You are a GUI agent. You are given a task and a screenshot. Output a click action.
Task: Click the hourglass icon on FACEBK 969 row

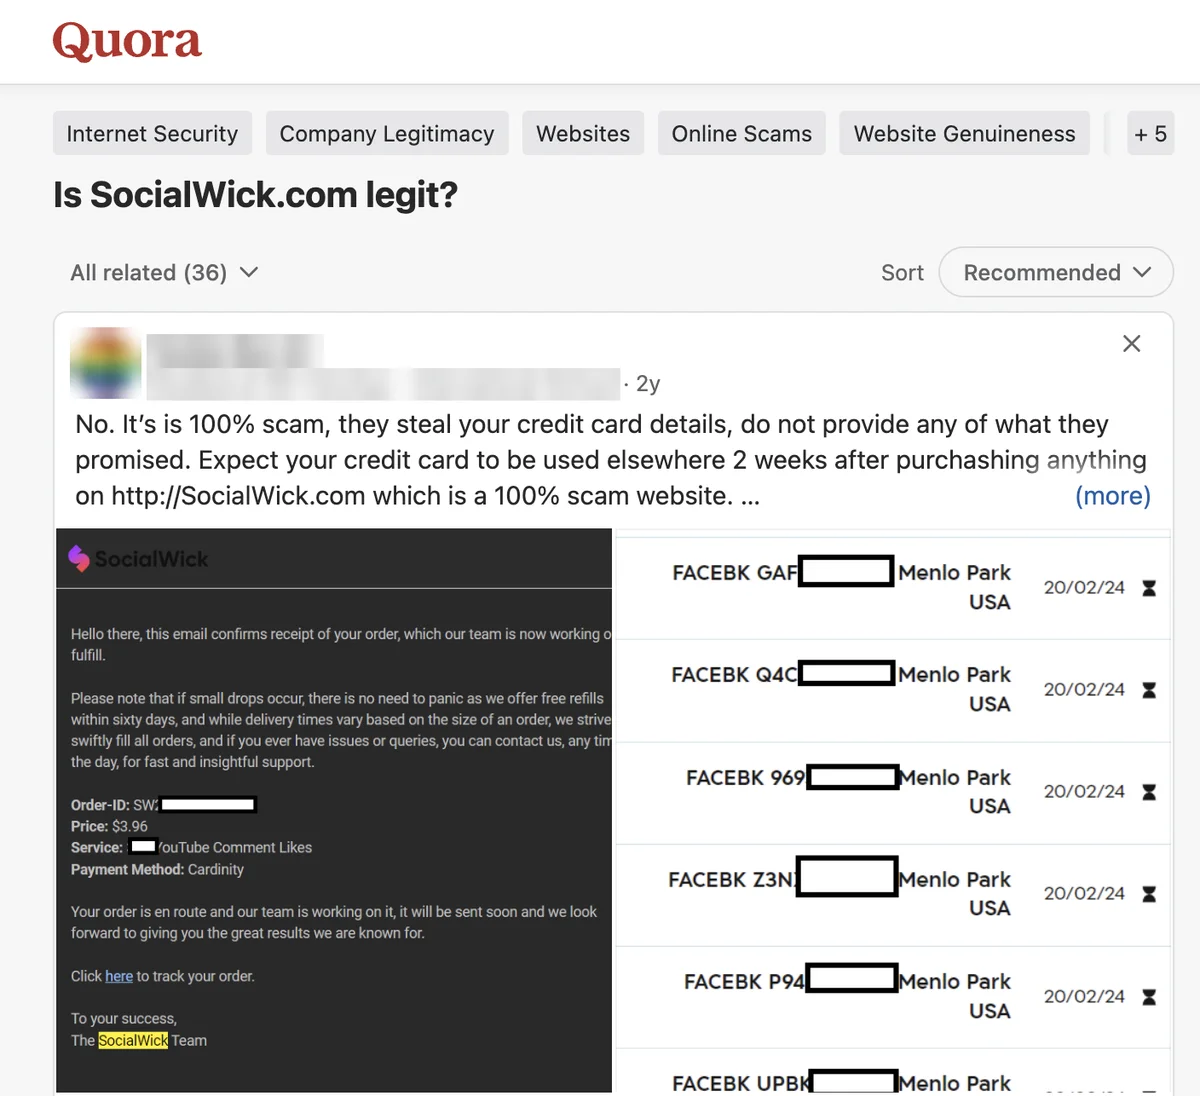[x=1149, y=792]
